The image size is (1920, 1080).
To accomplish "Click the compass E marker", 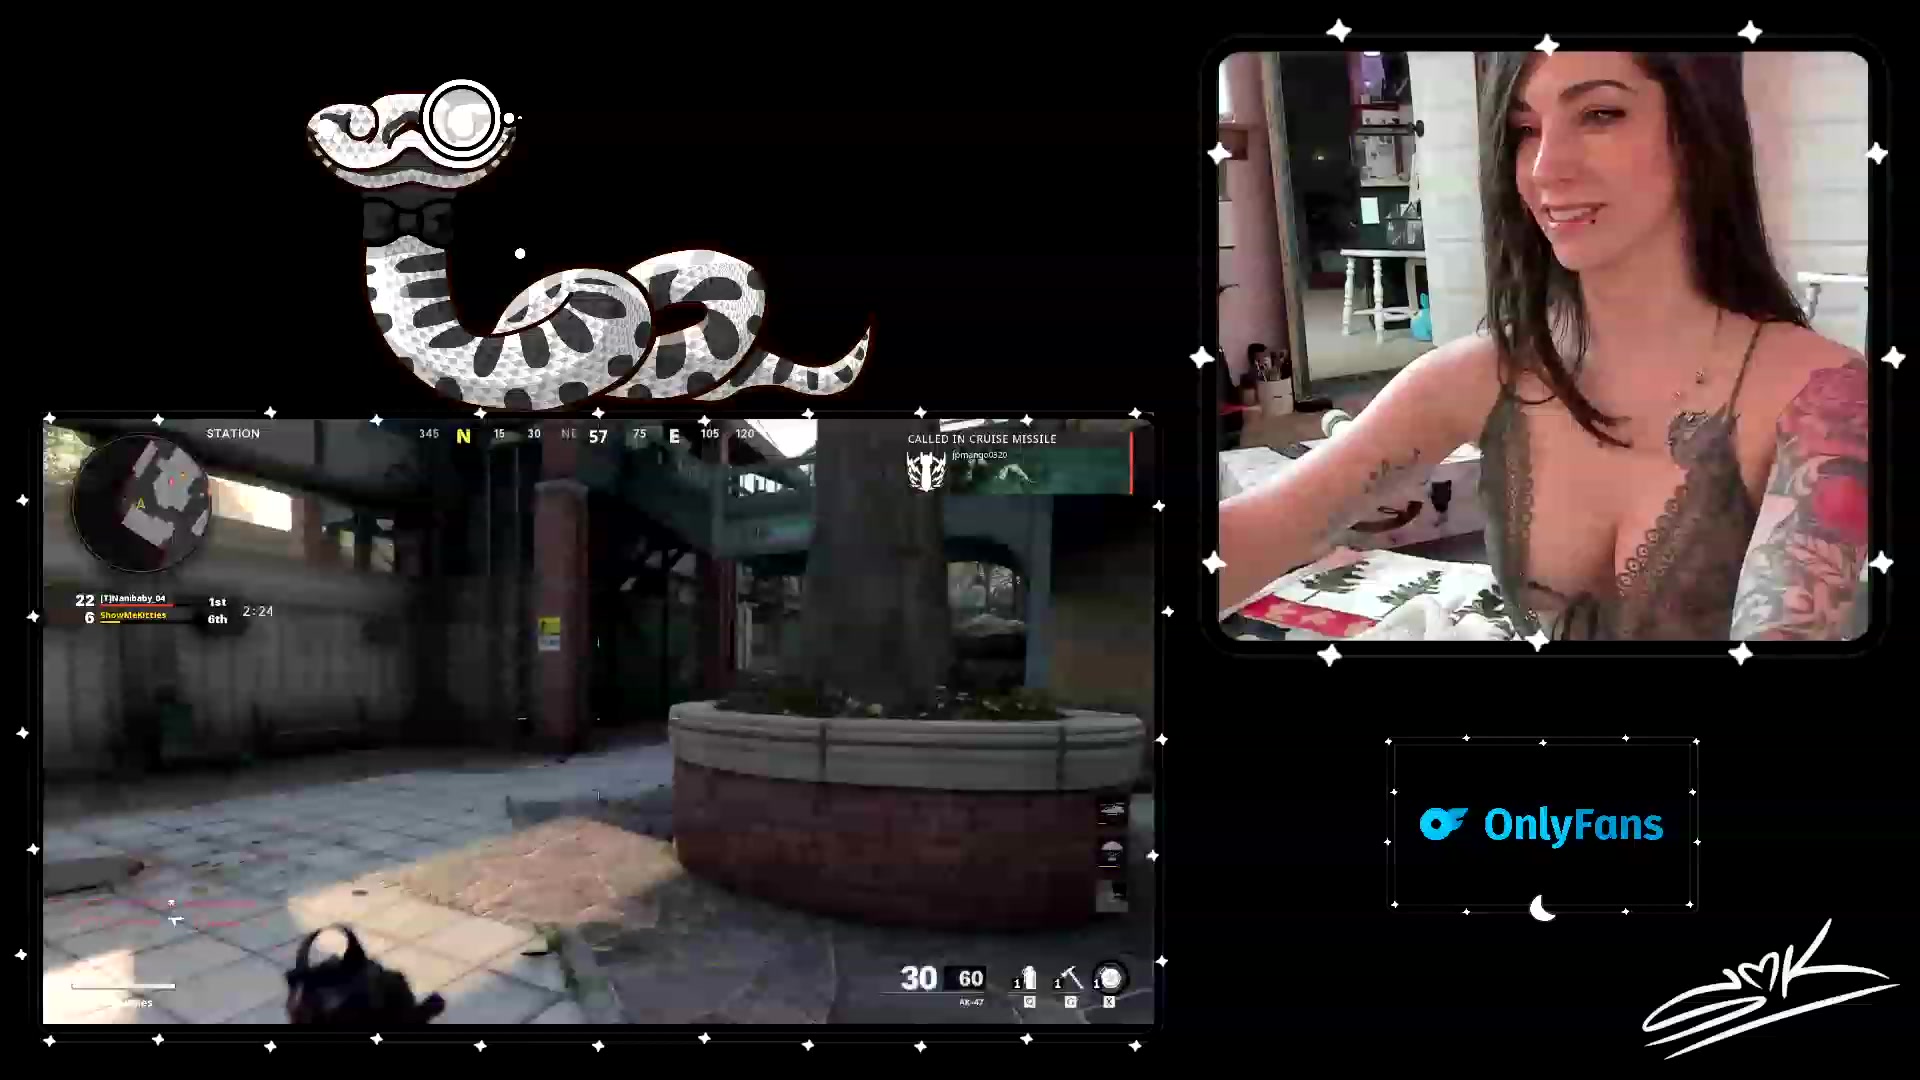I will (674, 436).
